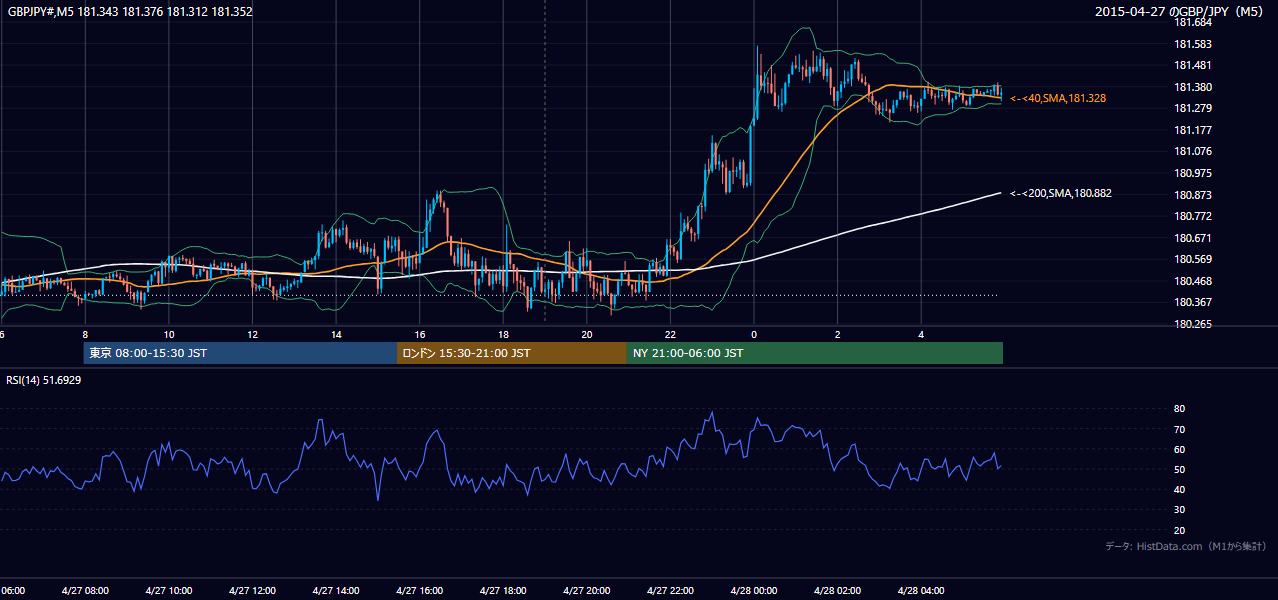Screen dimensions: 1278x600
Task: Click hour tick 10 under candlestick chart
Action: click(x=169, y=334)
